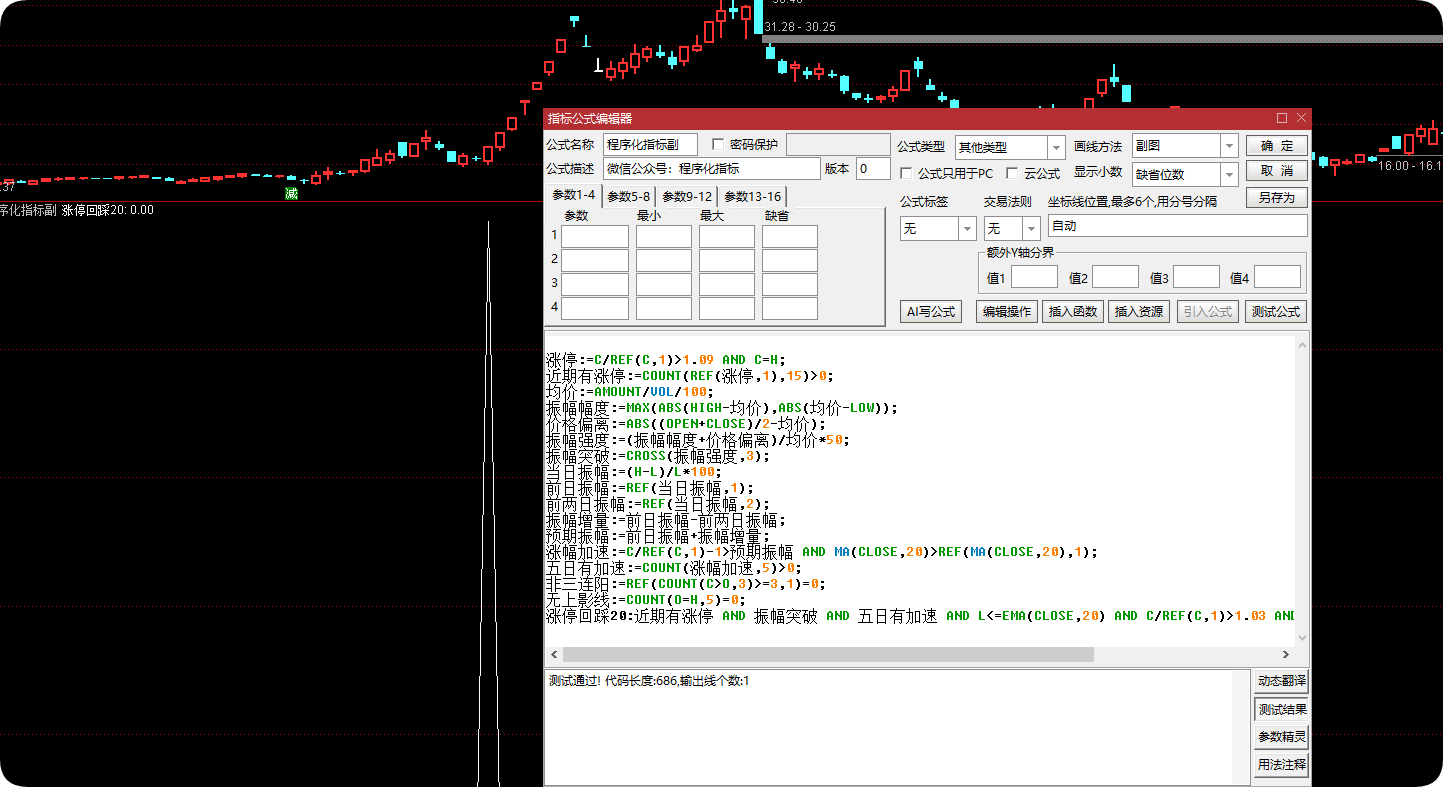Run the 测试公式 button
This screenshot has height=787, width=1443.
[1276, 311]
